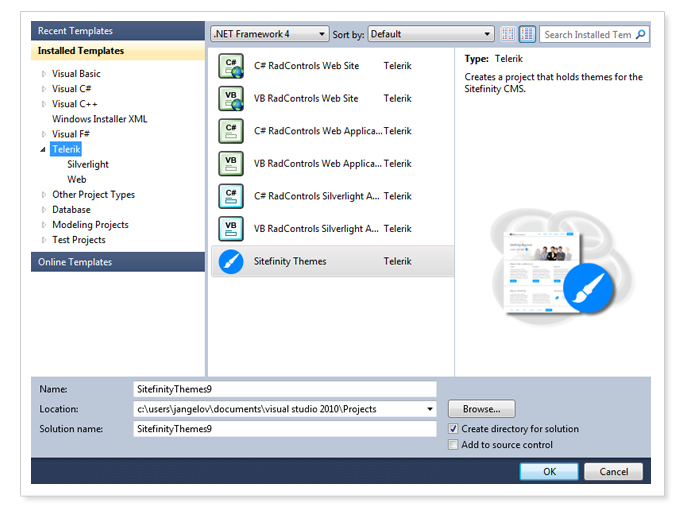
Task: Click the VB RadControls Web Application icon
Action: 231,164
